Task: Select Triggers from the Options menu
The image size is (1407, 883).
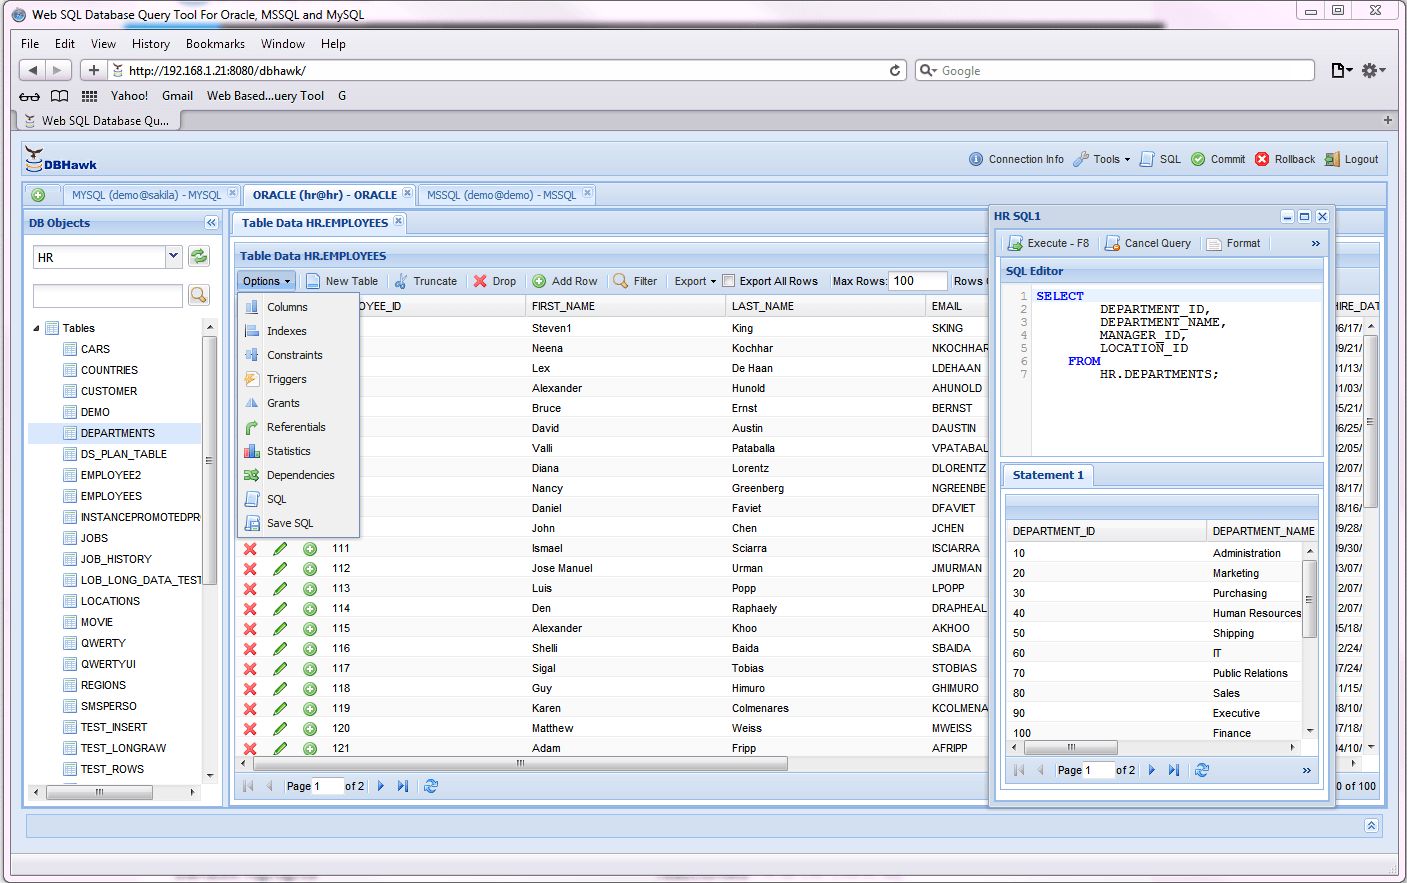Action: pos(288,377)
